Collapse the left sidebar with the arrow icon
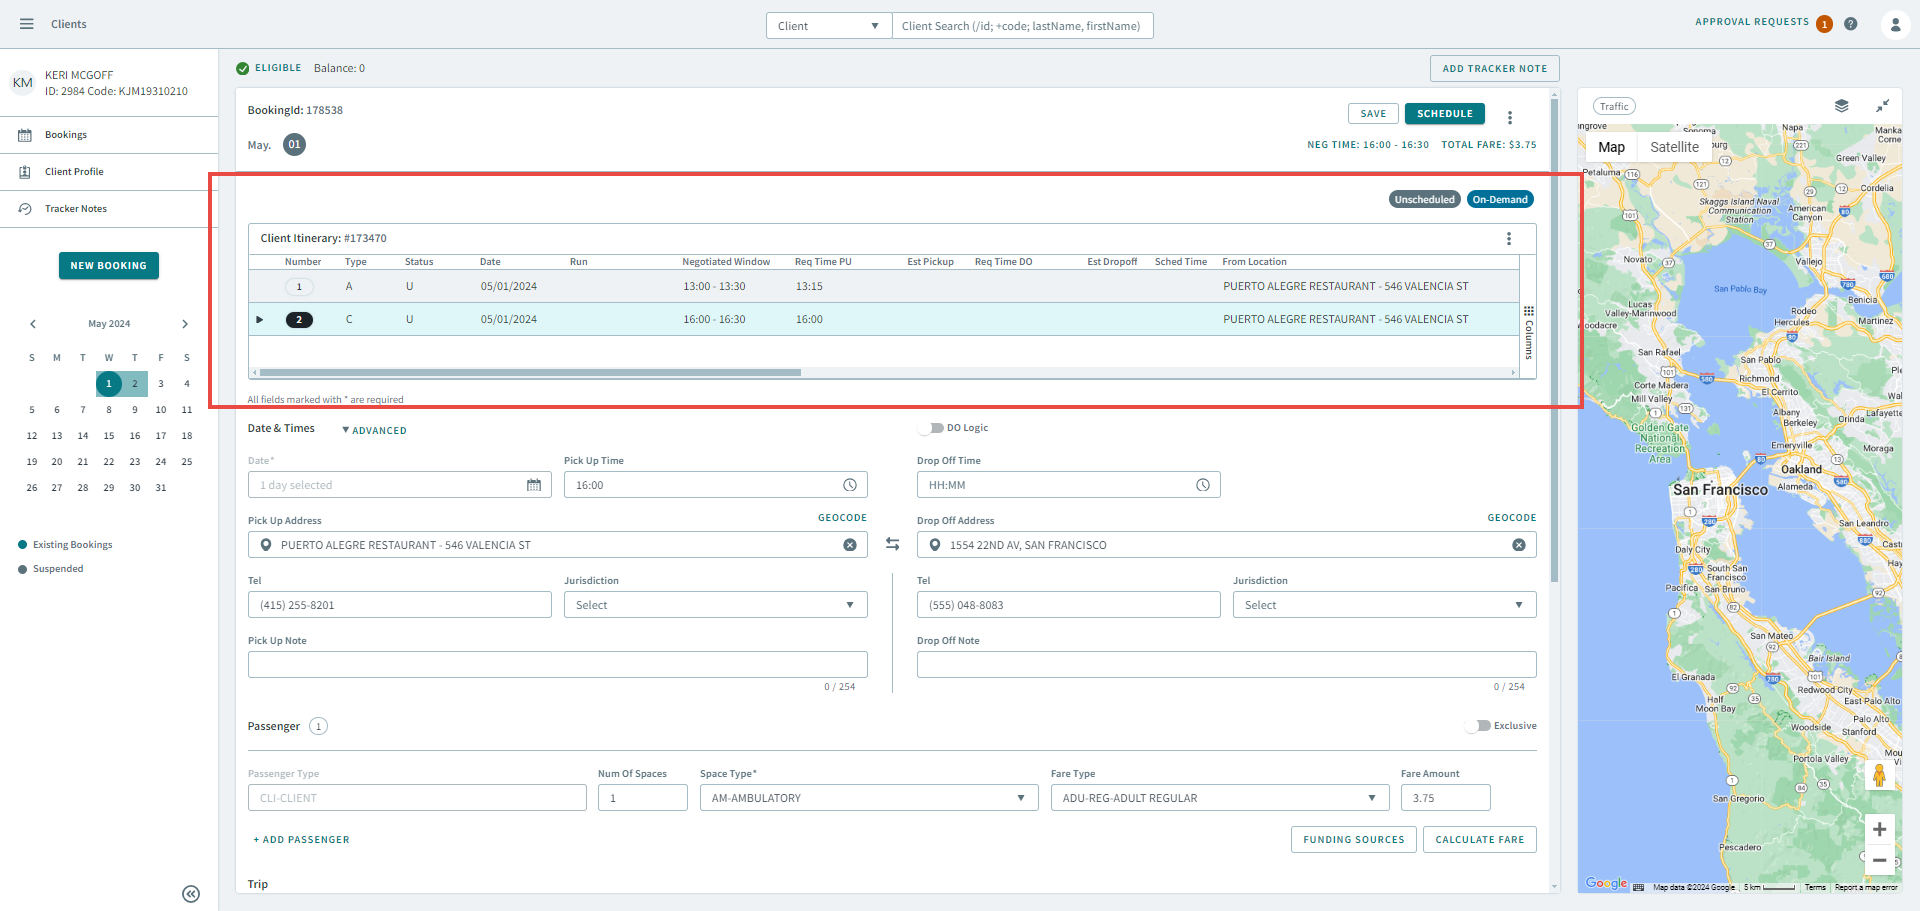 191,894
